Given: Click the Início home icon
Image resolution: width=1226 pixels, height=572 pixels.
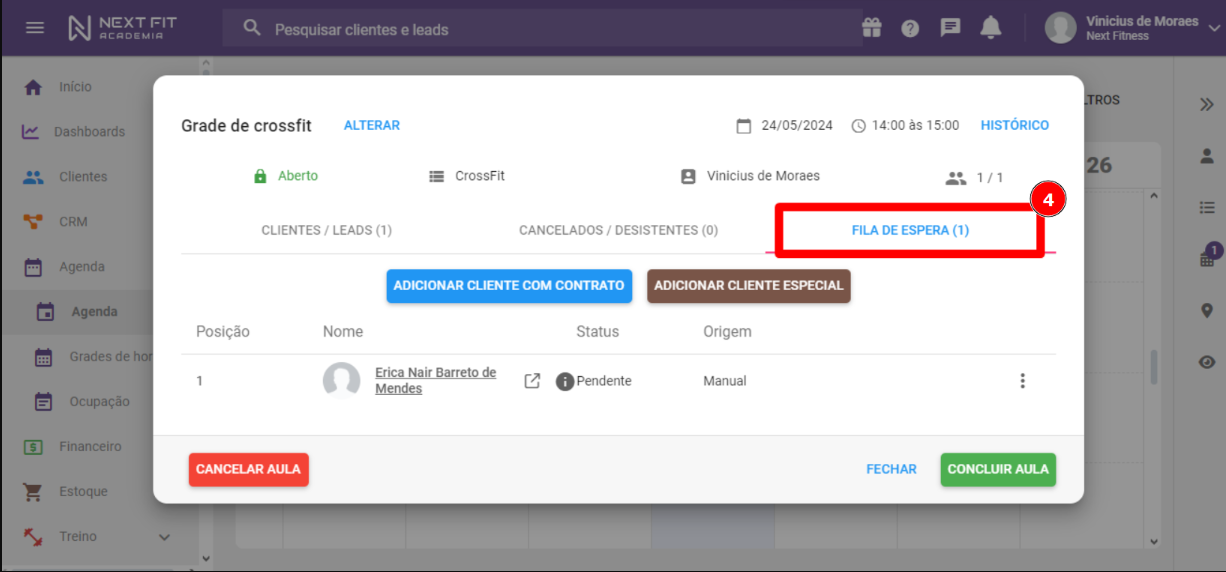Looking at the screenshot, I should [33, 87].
